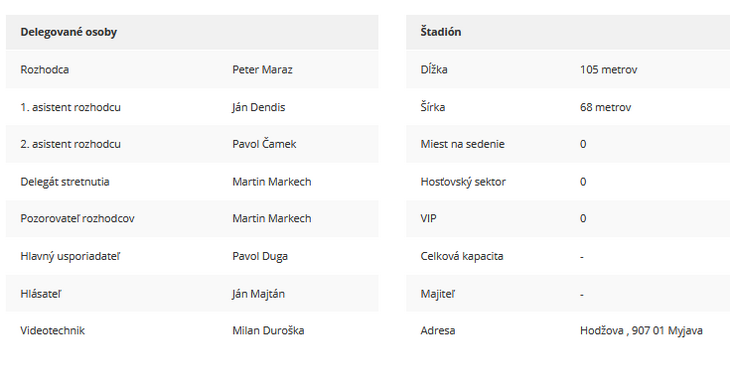Select referee name Peter Maraz
The image size is (730, 382).
(x=262, y=69)
